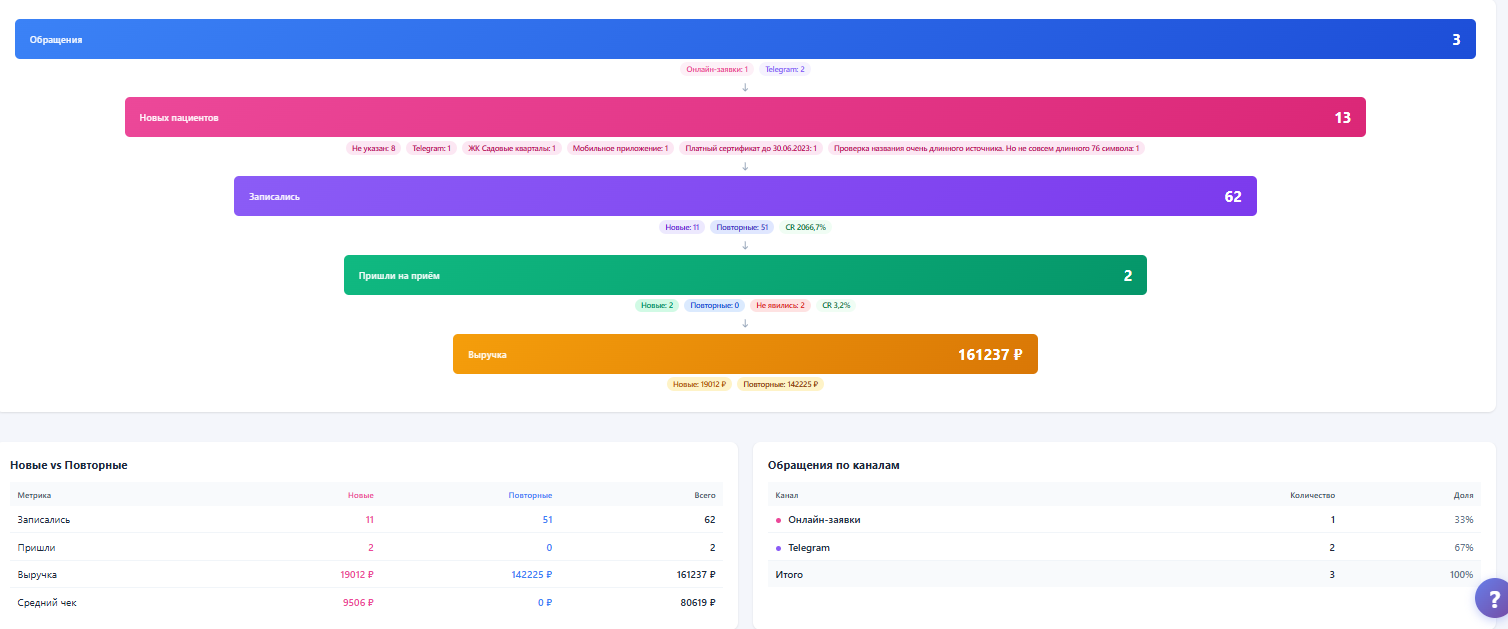Select the Выручка funnel stage bar
This screenshot has width=1508, height=629.
coord(744,353)
